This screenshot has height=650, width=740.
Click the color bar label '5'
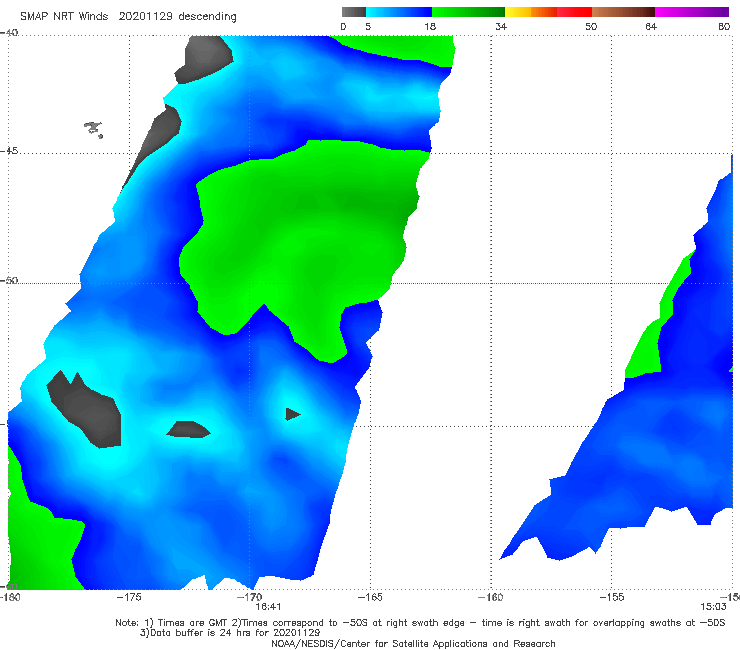(368, 26)
